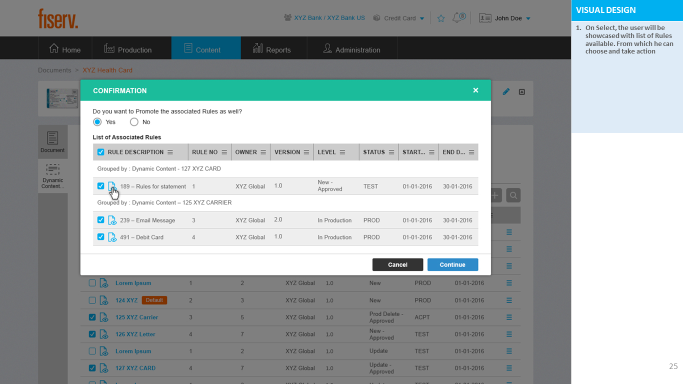Select the Yes radio button
Viewport: 683px width, 384px height.
pyautogui.click(x=97, y=122)
